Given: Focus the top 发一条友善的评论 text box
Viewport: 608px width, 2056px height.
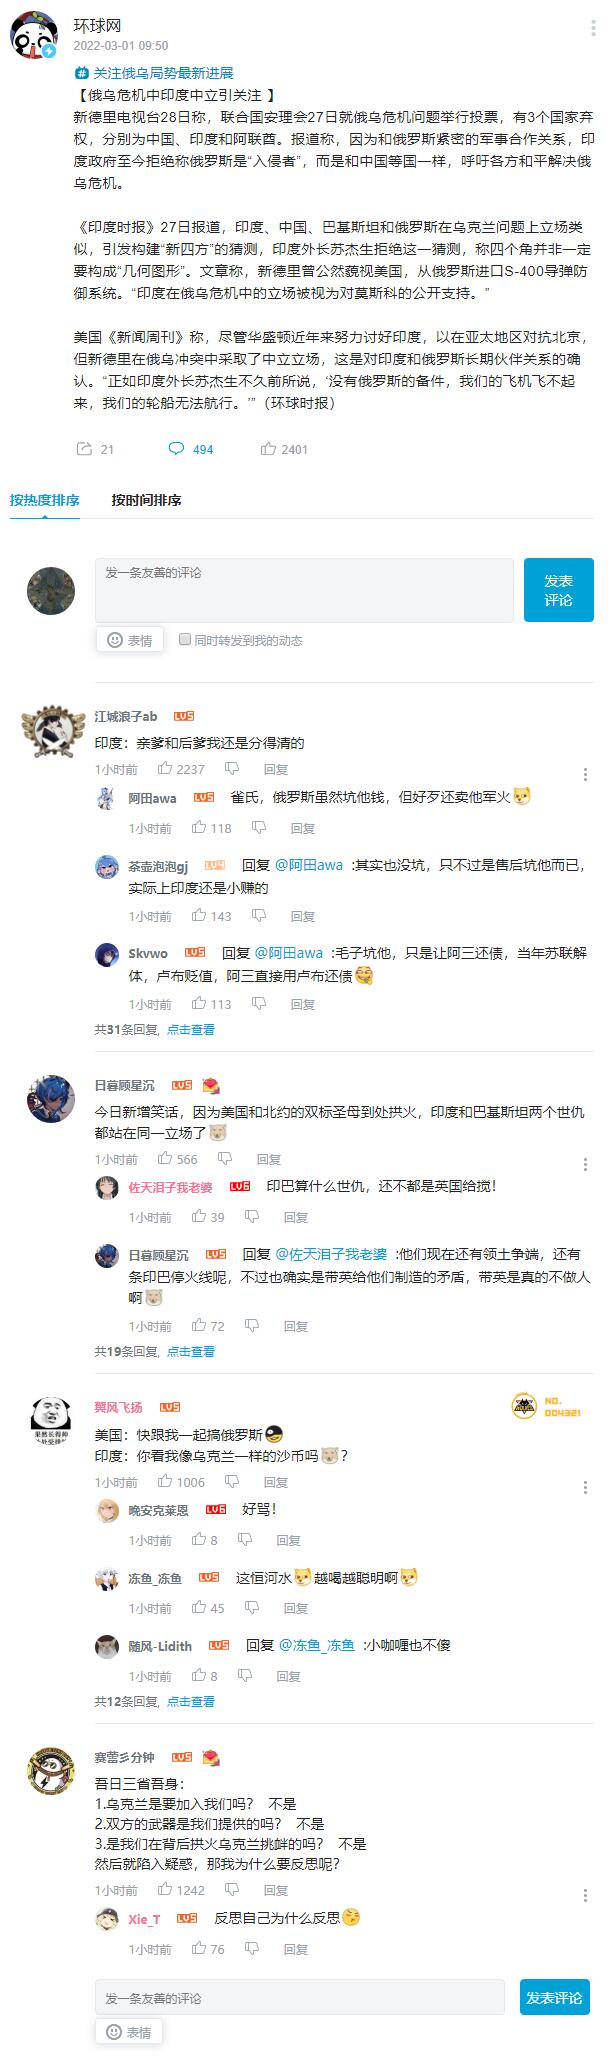Looking at the screenshot, I should [x=305, y=590].
